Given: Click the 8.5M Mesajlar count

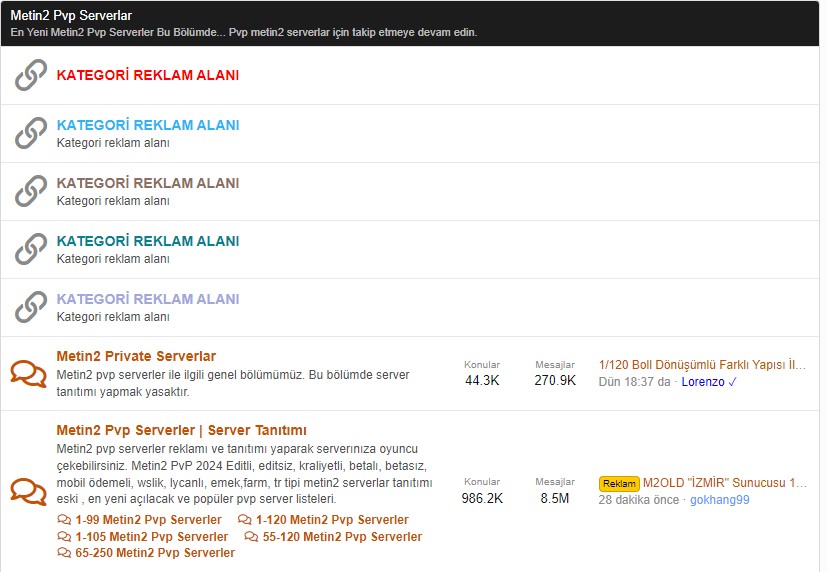Looking at the screenshot, I should point(555,498).
